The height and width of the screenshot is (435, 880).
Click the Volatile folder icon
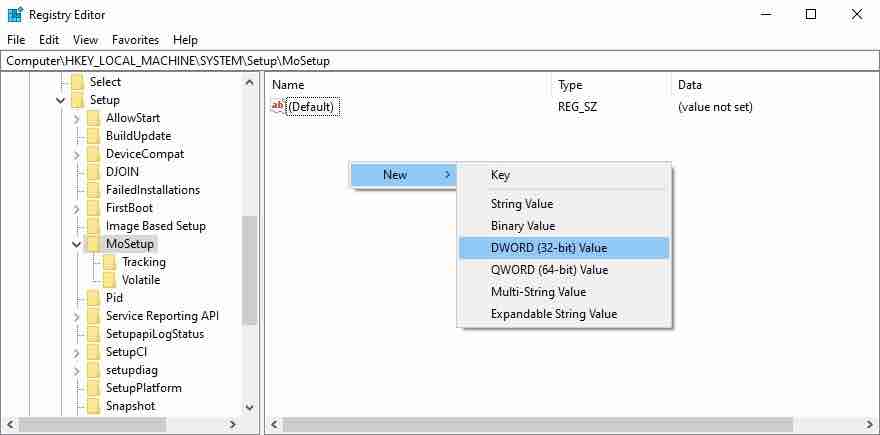(x=110, y=280)
